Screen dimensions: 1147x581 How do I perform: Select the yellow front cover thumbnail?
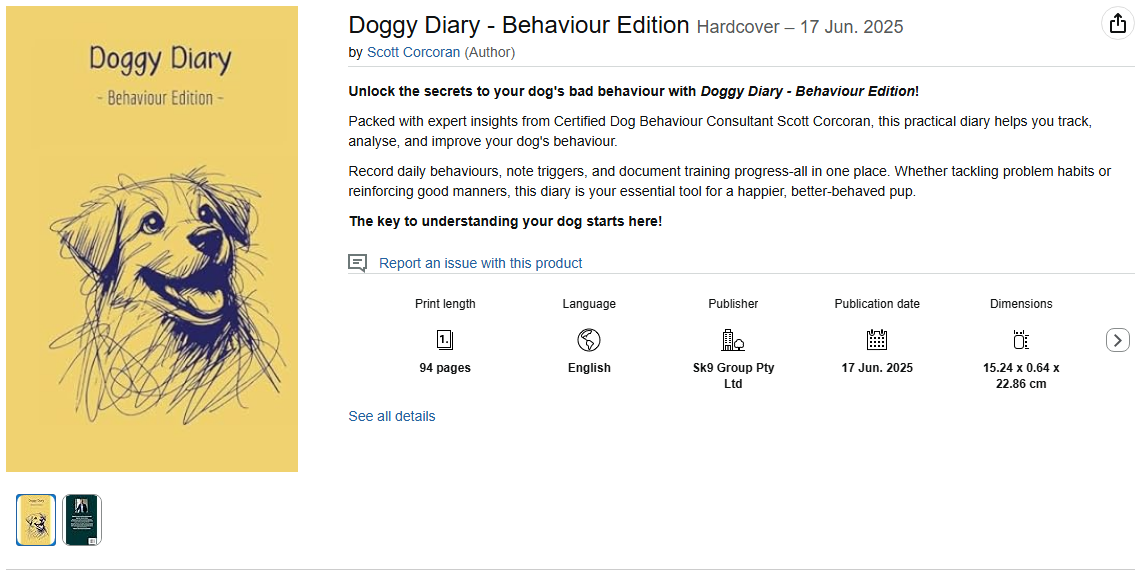click(36, 520)
